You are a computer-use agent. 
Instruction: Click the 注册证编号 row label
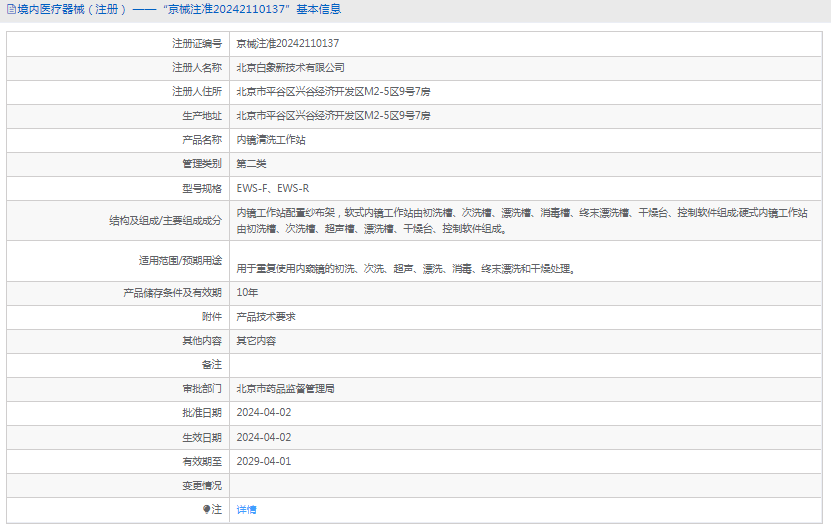(197, 43)
